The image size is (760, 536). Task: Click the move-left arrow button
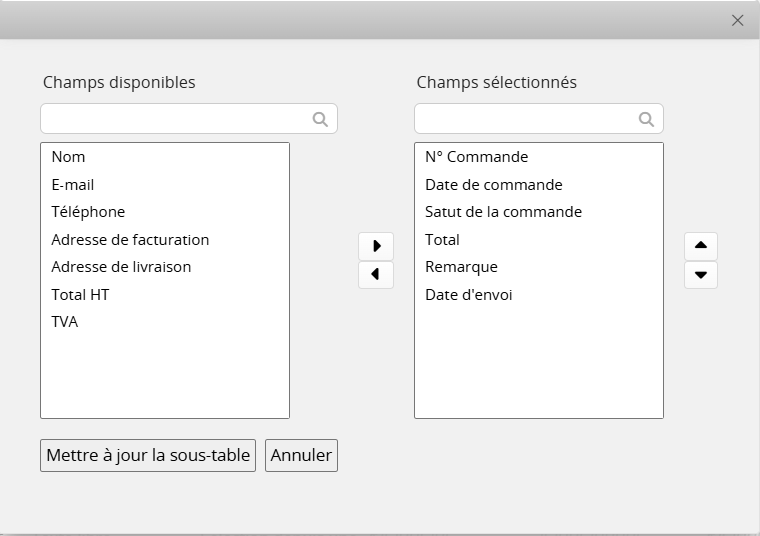pyautogui.click(x=376, y=274)
